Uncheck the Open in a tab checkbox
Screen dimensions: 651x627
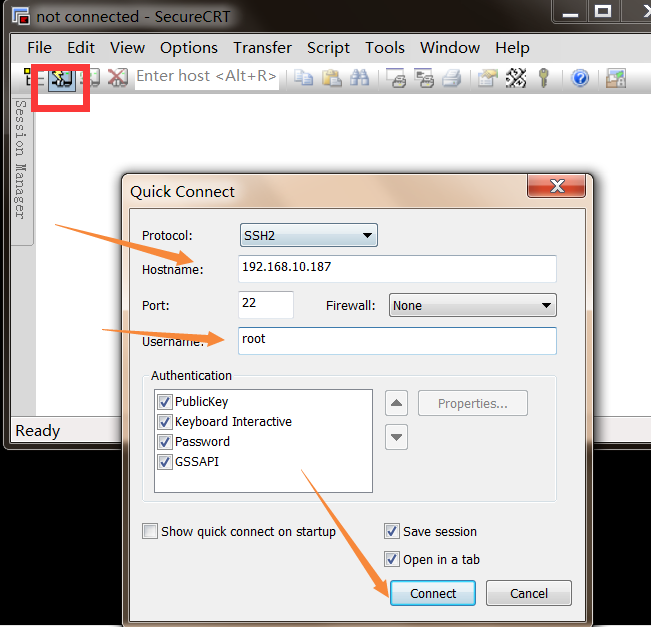click(x=392, y=559)
